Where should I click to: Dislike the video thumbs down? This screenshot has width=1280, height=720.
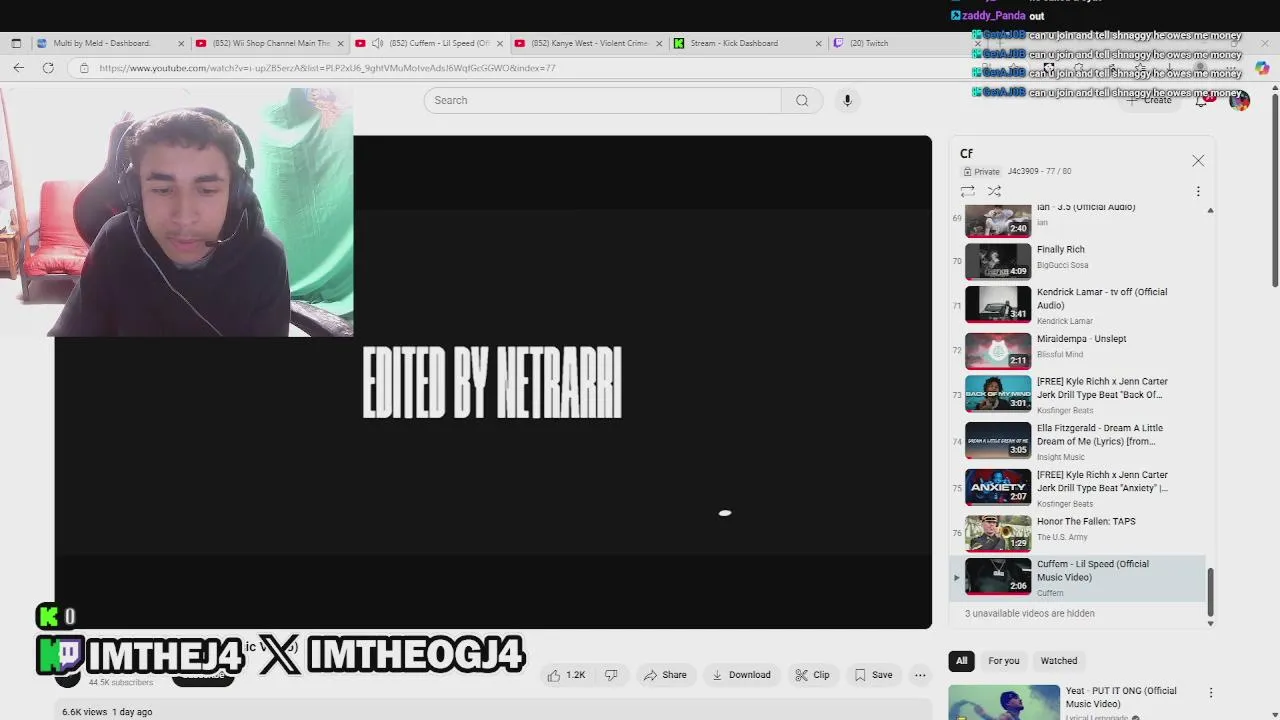(611, 675)
